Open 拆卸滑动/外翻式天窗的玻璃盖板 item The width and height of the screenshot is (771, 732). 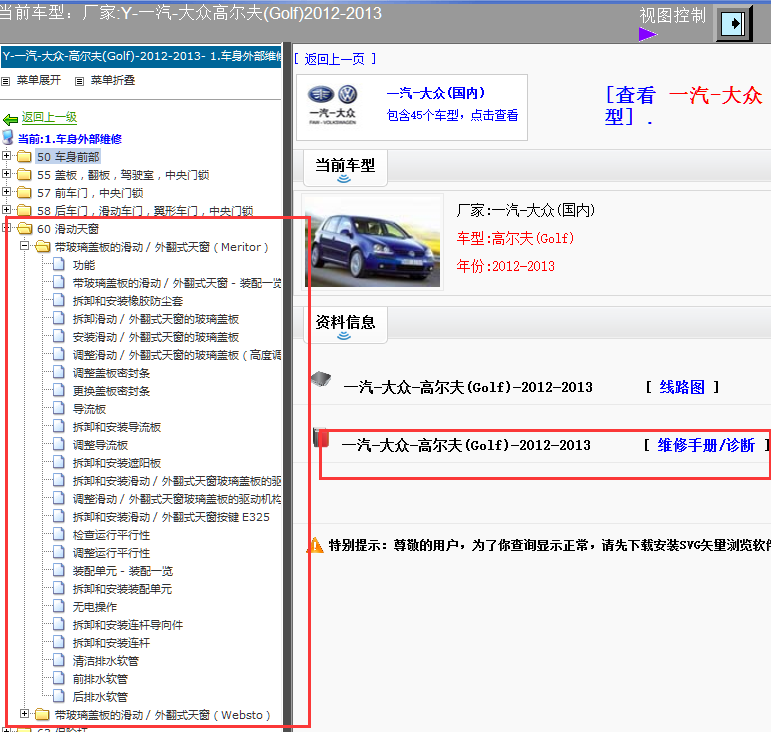[156, 319]
